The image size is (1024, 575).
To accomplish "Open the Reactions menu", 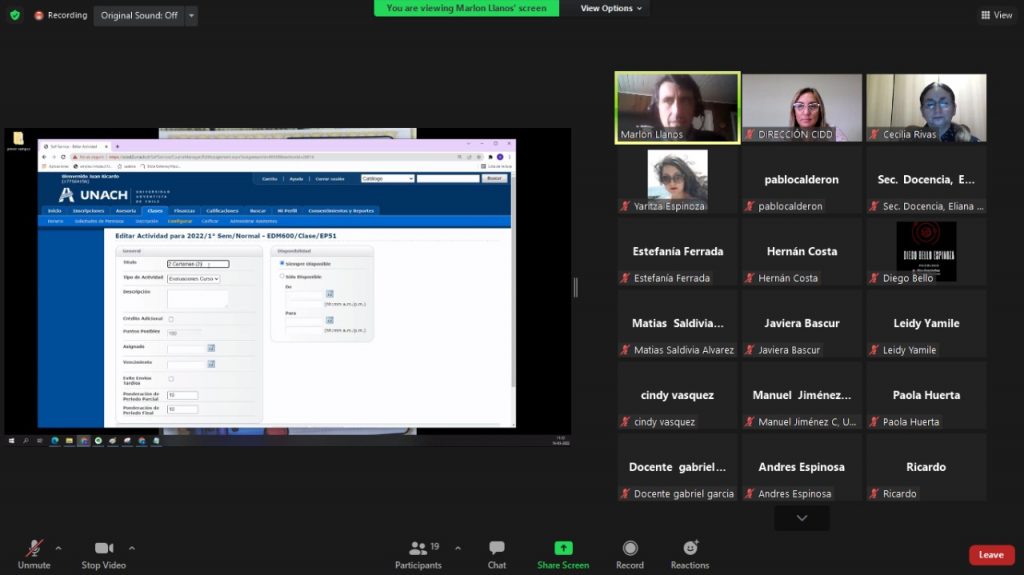I will click(690, 548).
